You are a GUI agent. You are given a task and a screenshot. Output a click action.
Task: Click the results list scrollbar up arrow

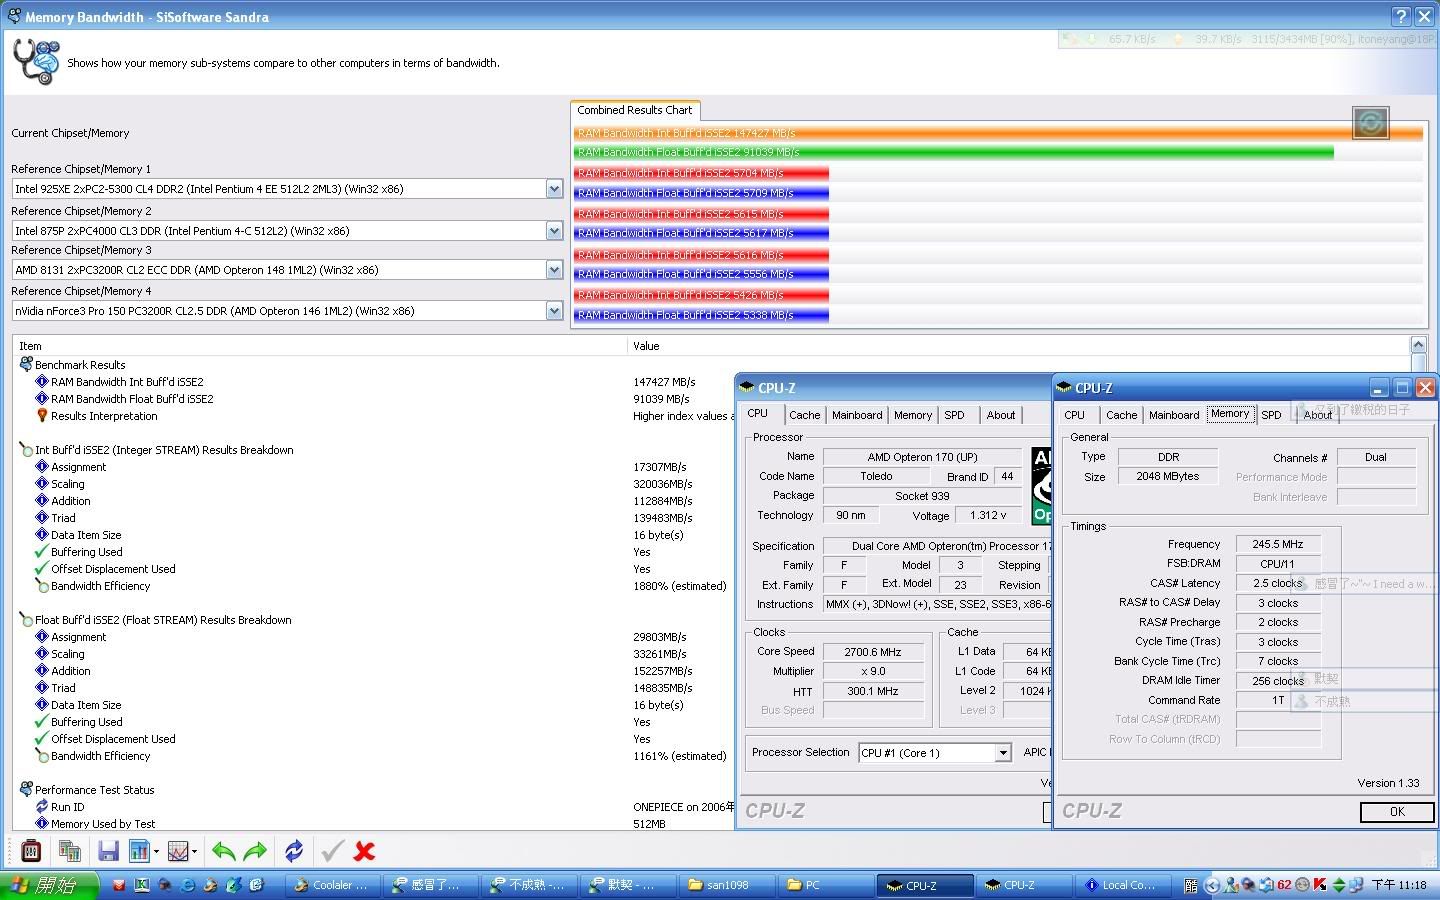click(1418, 346)
